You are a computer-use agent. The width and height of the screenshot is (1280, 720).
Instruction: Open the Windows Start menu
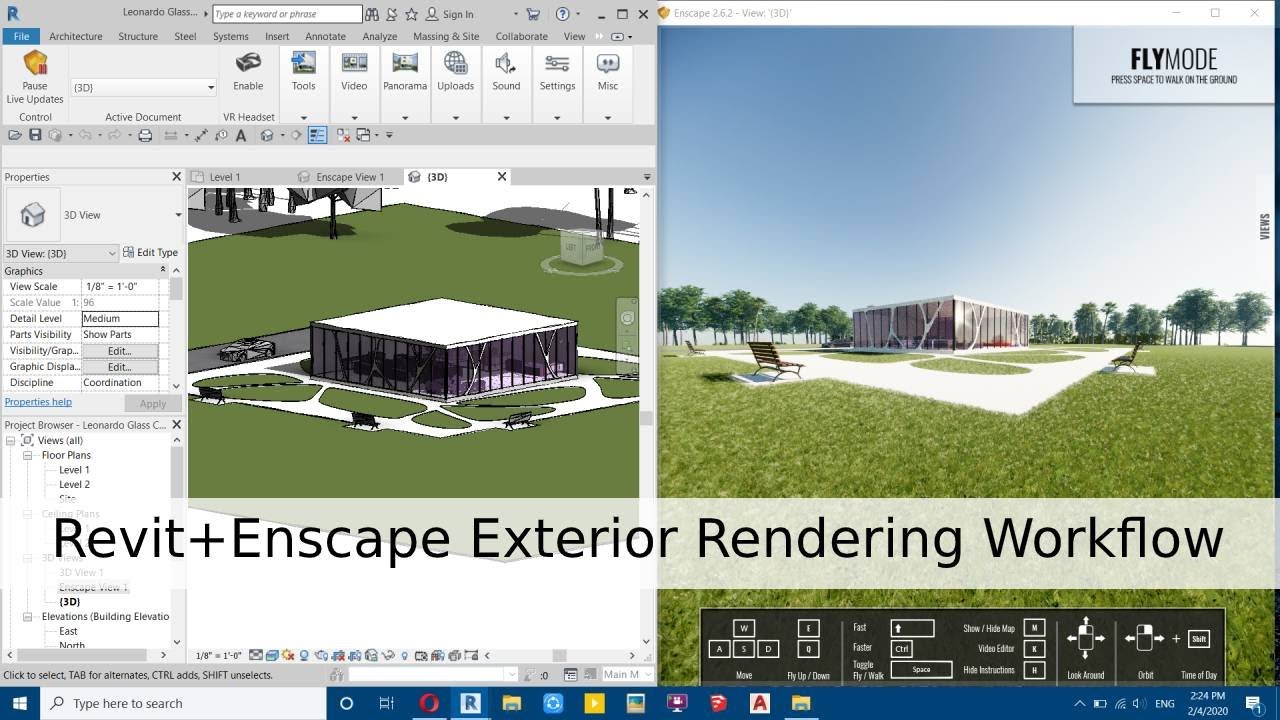click(x=20, y=703)
